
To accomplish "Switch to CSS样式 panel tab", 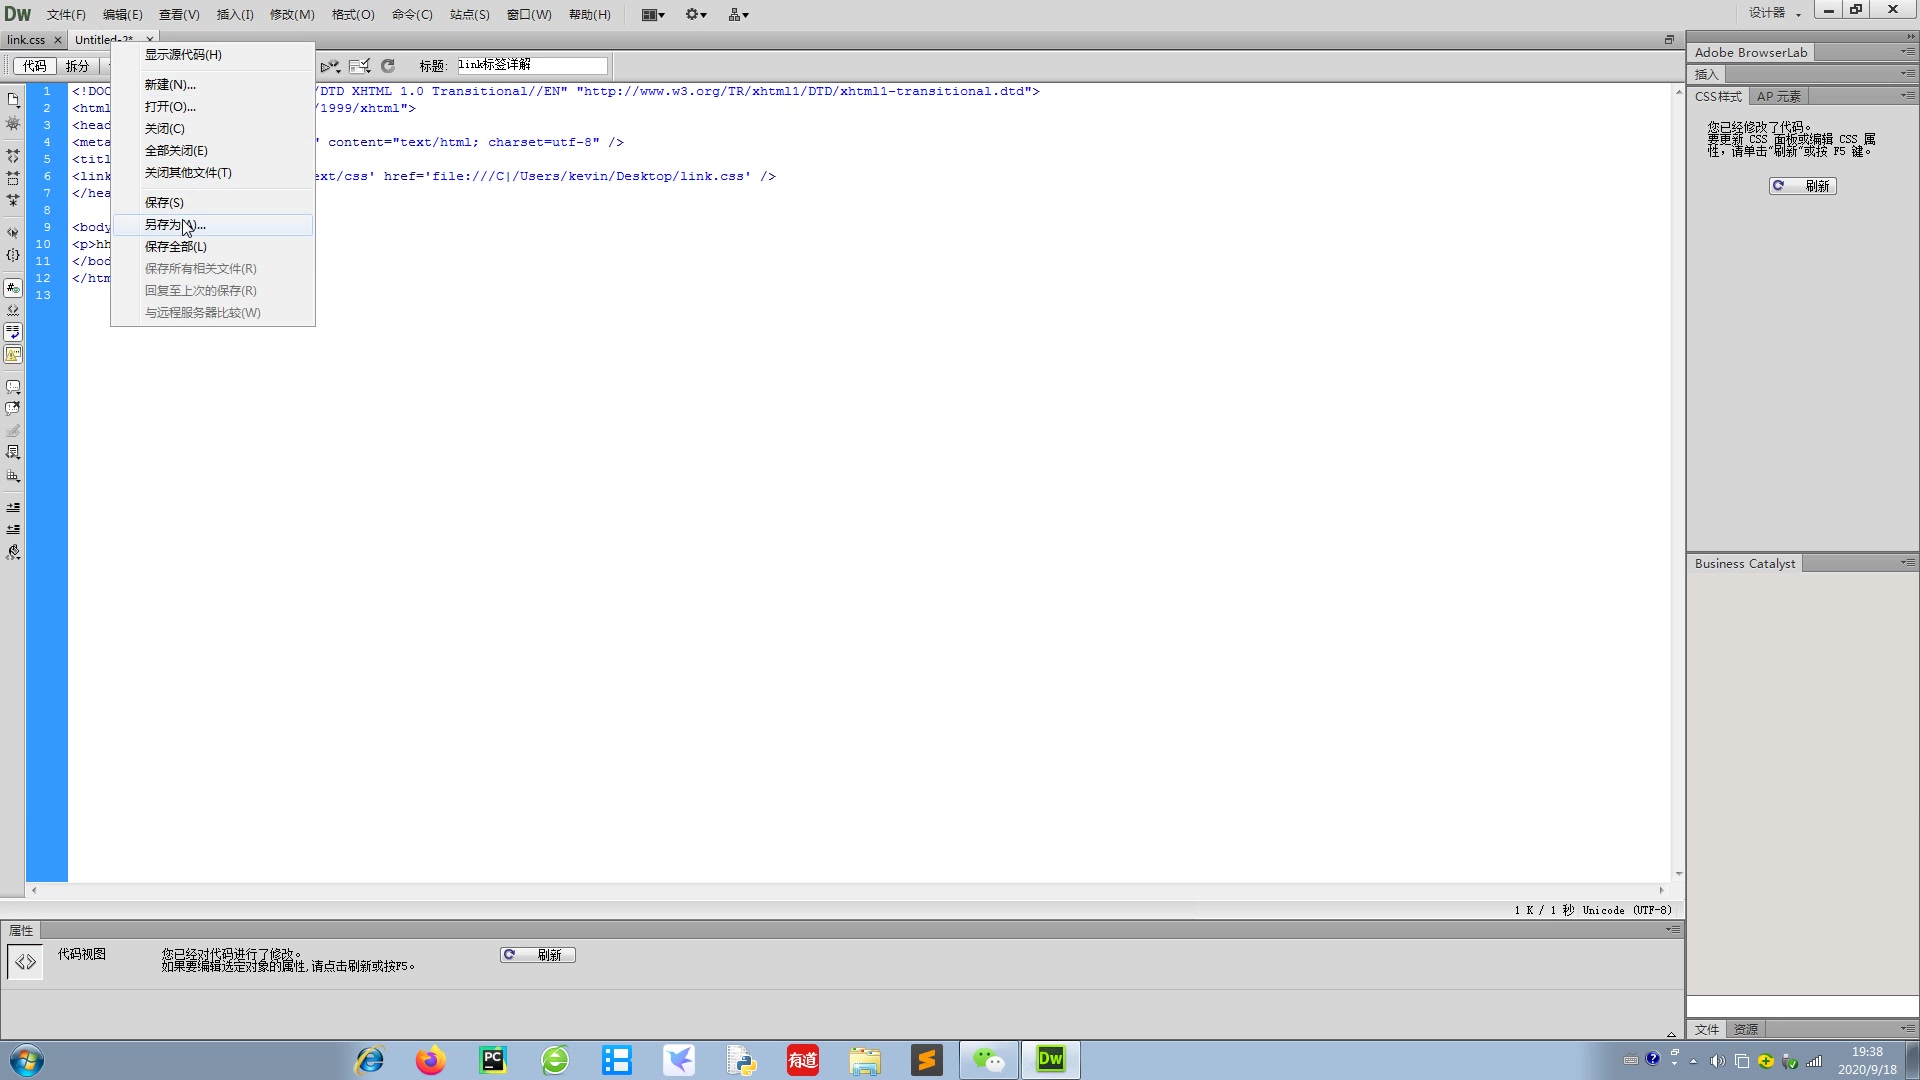I will point(1718,97).
